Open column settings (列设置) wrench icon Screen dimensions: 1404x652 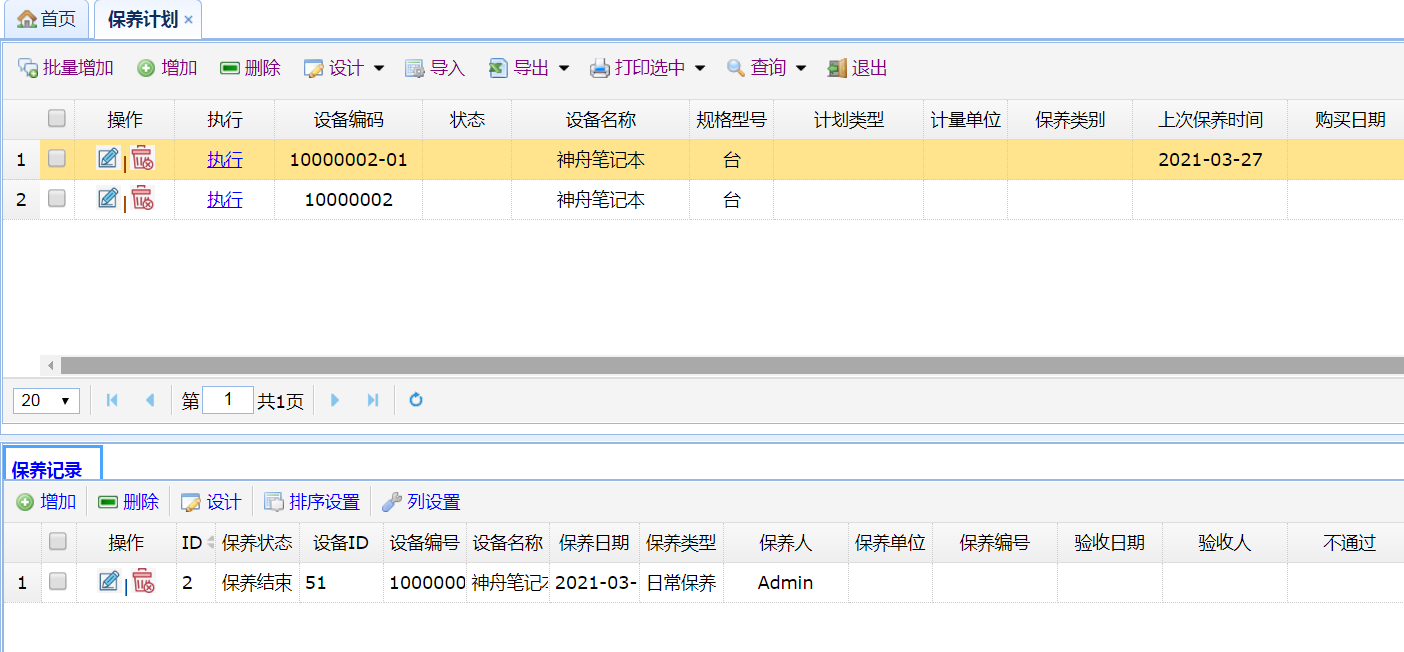point(393,502)
